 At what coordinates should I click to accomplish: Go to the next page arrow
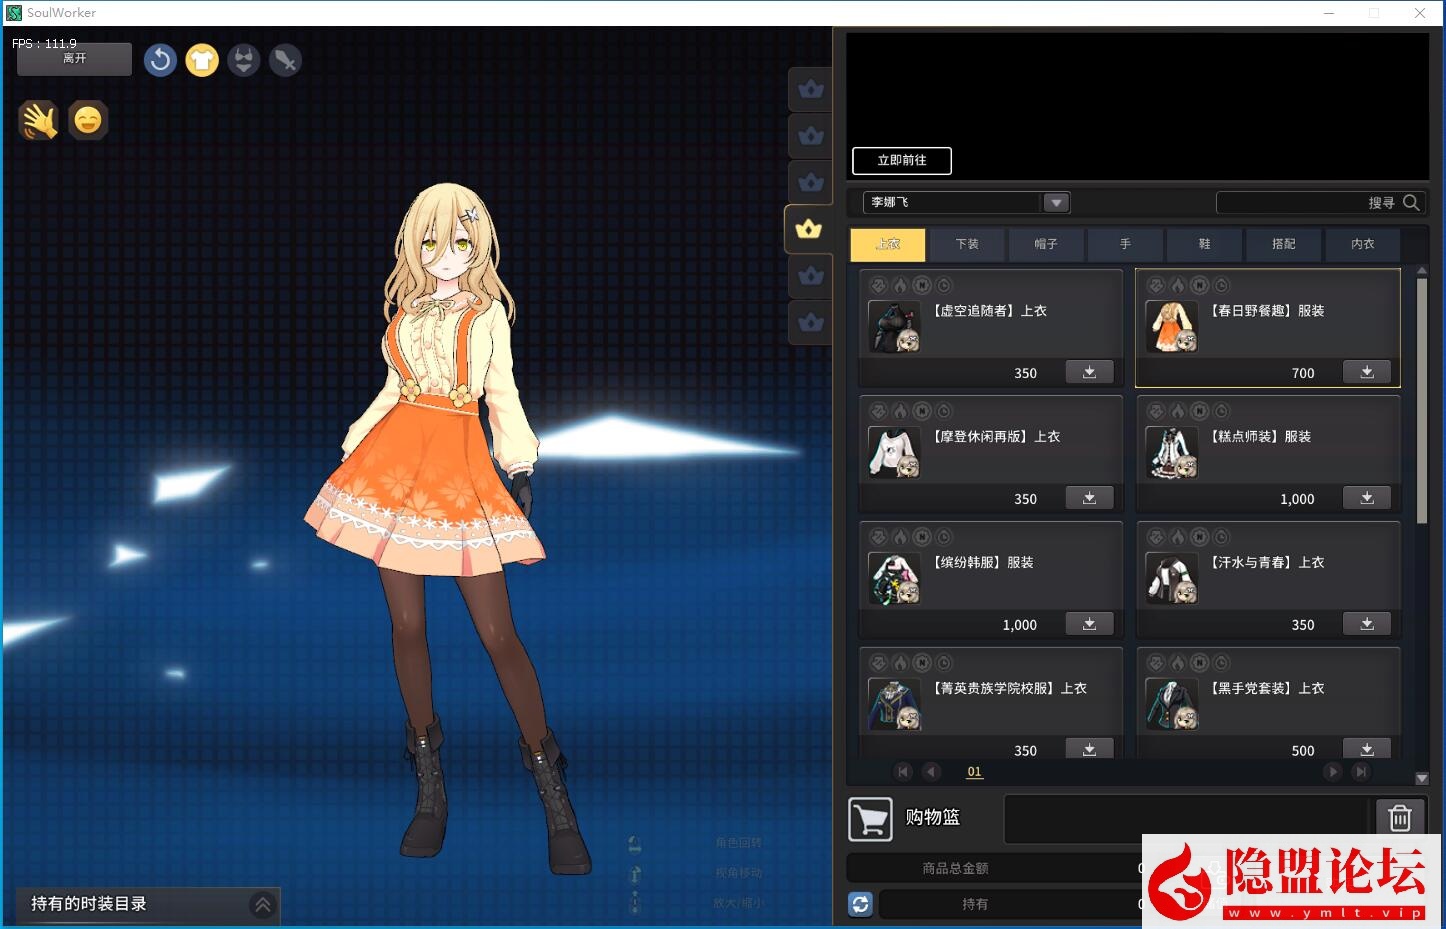click(1332, 771)
